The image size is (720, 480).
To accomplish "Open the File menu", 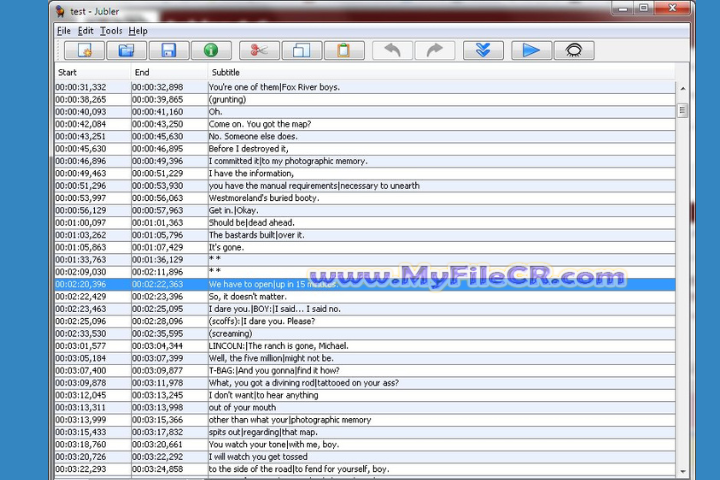I will tap(64, 31).
